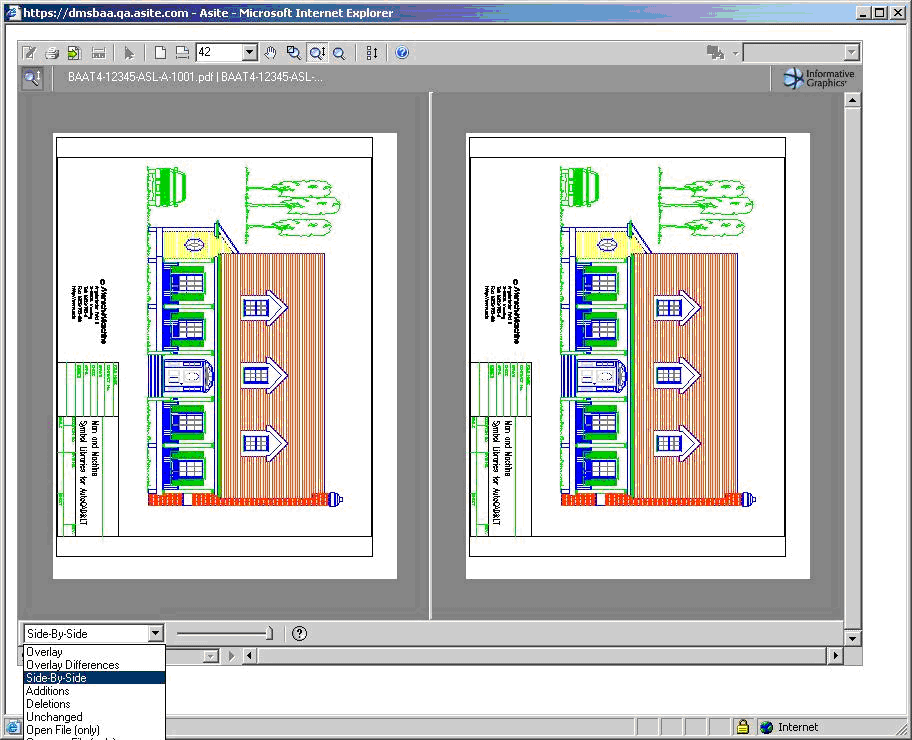This screenshot has width=912, height=740.
Task: Collapse the Side-By-Side compare mode dropdown
Action: pos(155,634)
